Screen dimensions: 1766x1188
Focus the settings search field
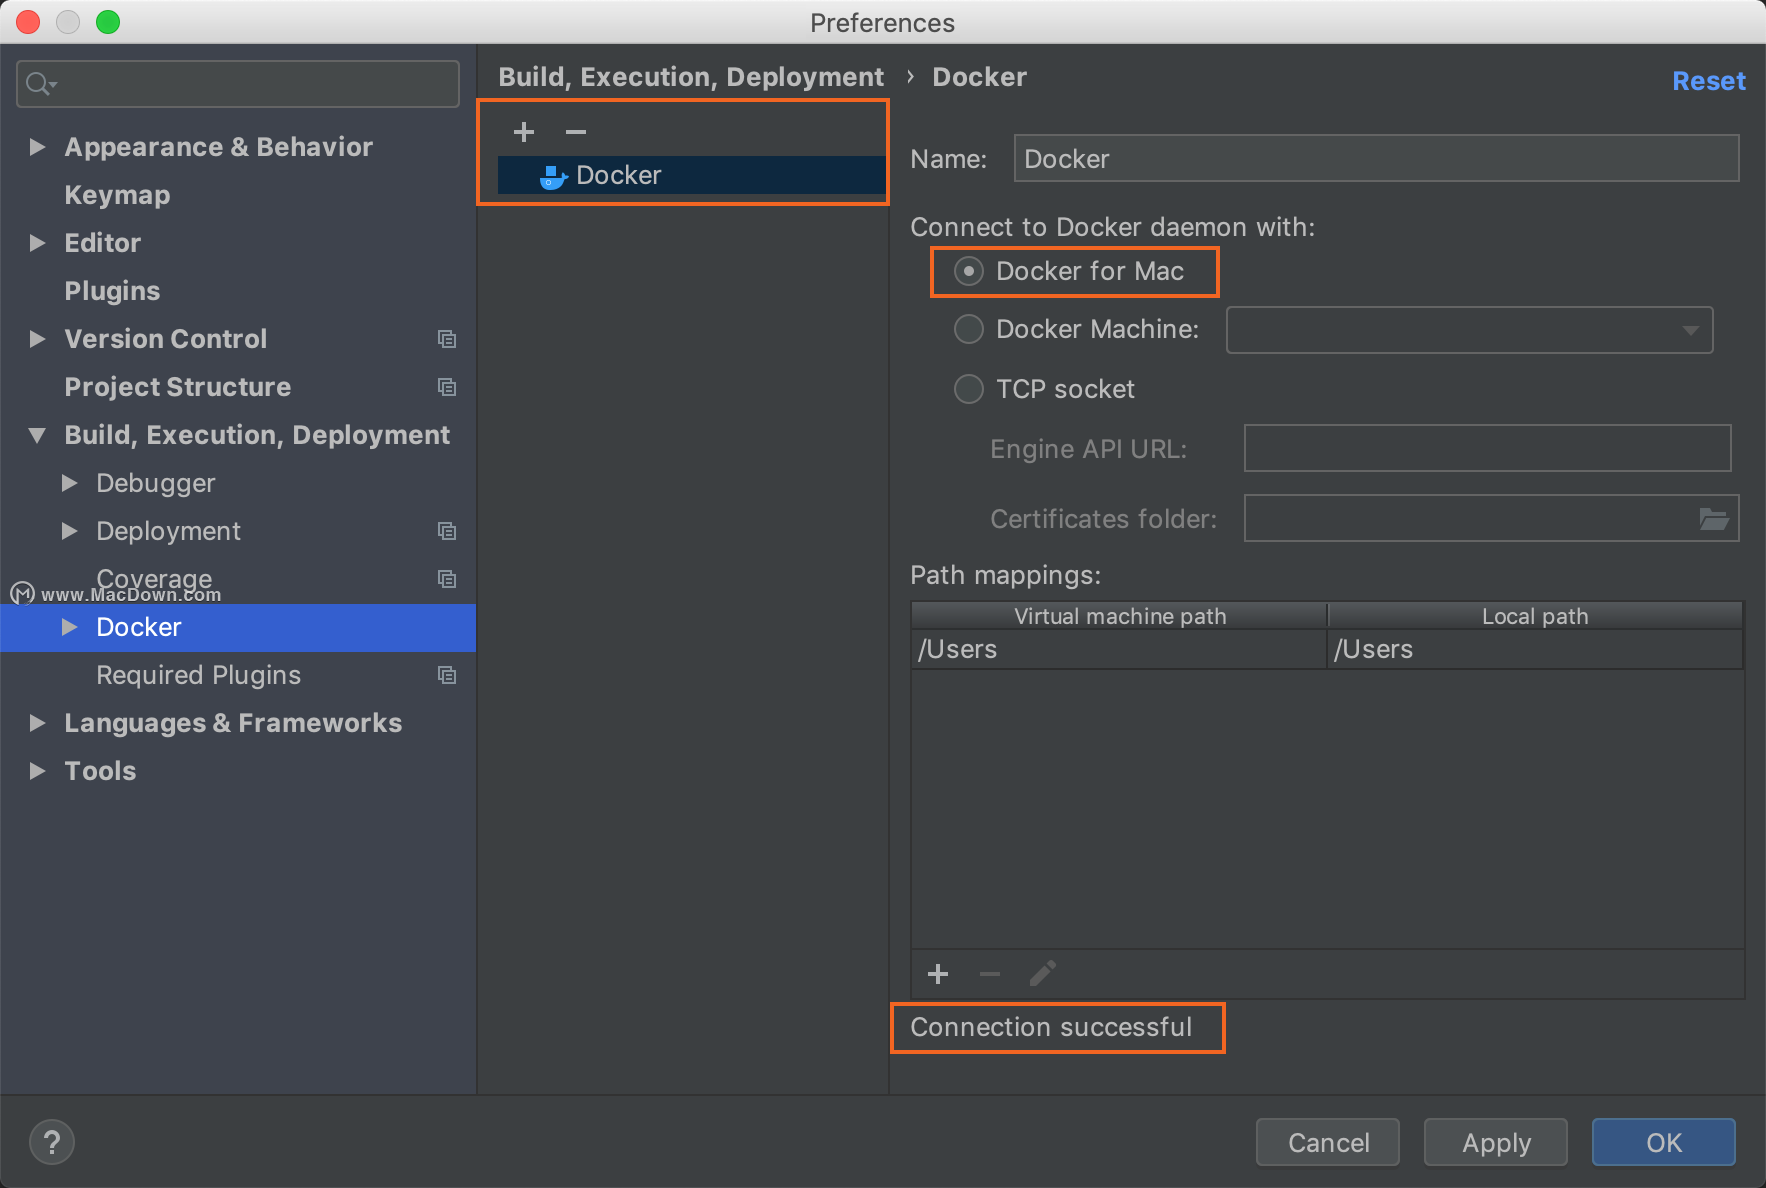coord(238,84)
